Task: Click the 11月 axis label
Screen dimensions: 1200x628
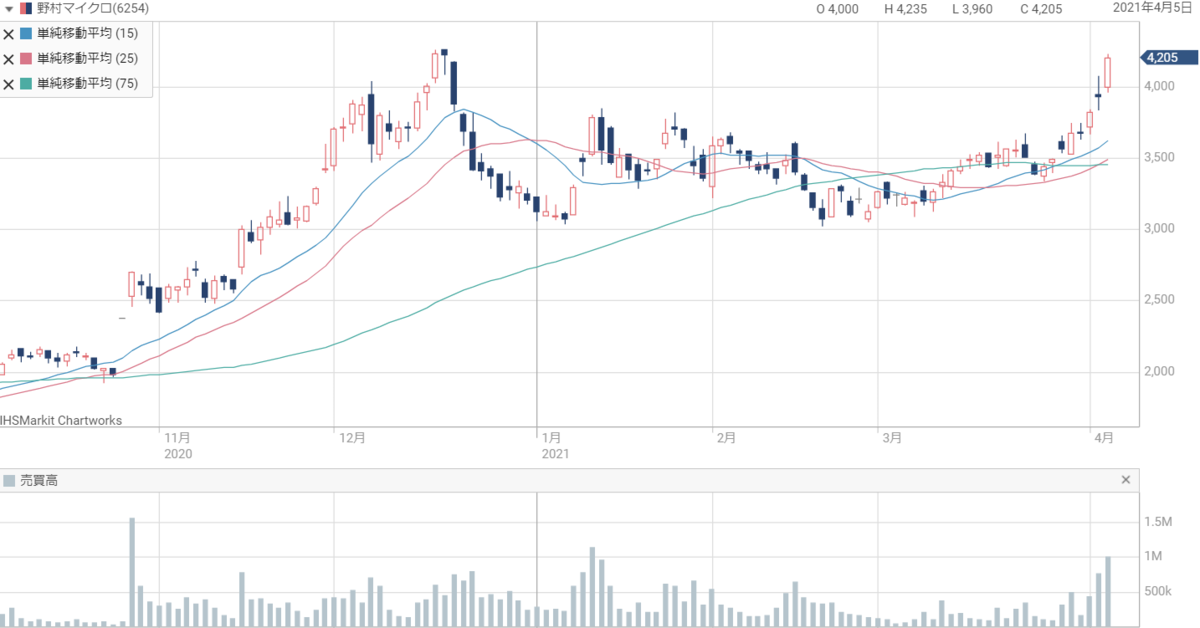Action: (177, 438)
